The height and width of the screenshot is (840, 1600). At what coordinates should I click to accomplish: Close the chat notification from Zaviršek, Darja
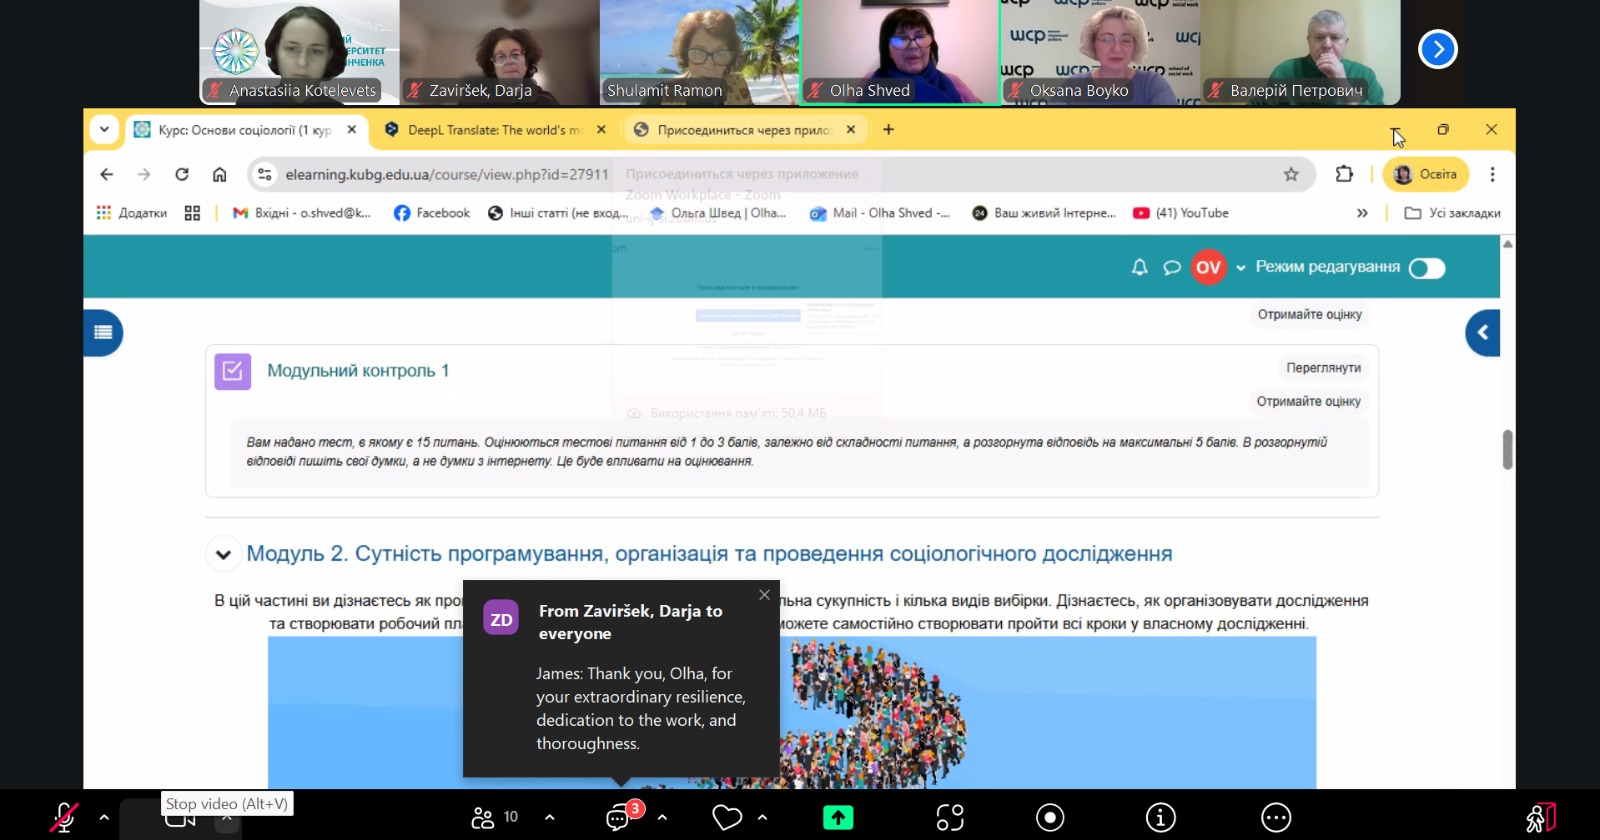point(764,595)
